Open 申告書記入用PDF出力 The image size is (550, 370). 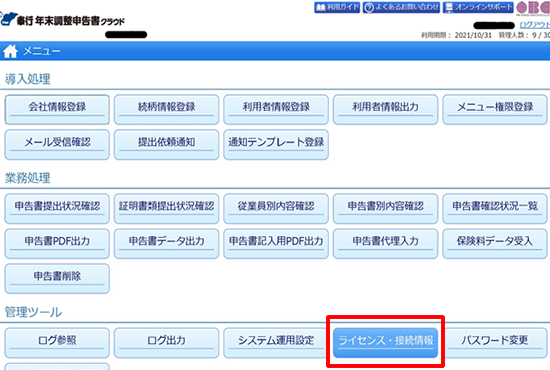tap(276, 244)
